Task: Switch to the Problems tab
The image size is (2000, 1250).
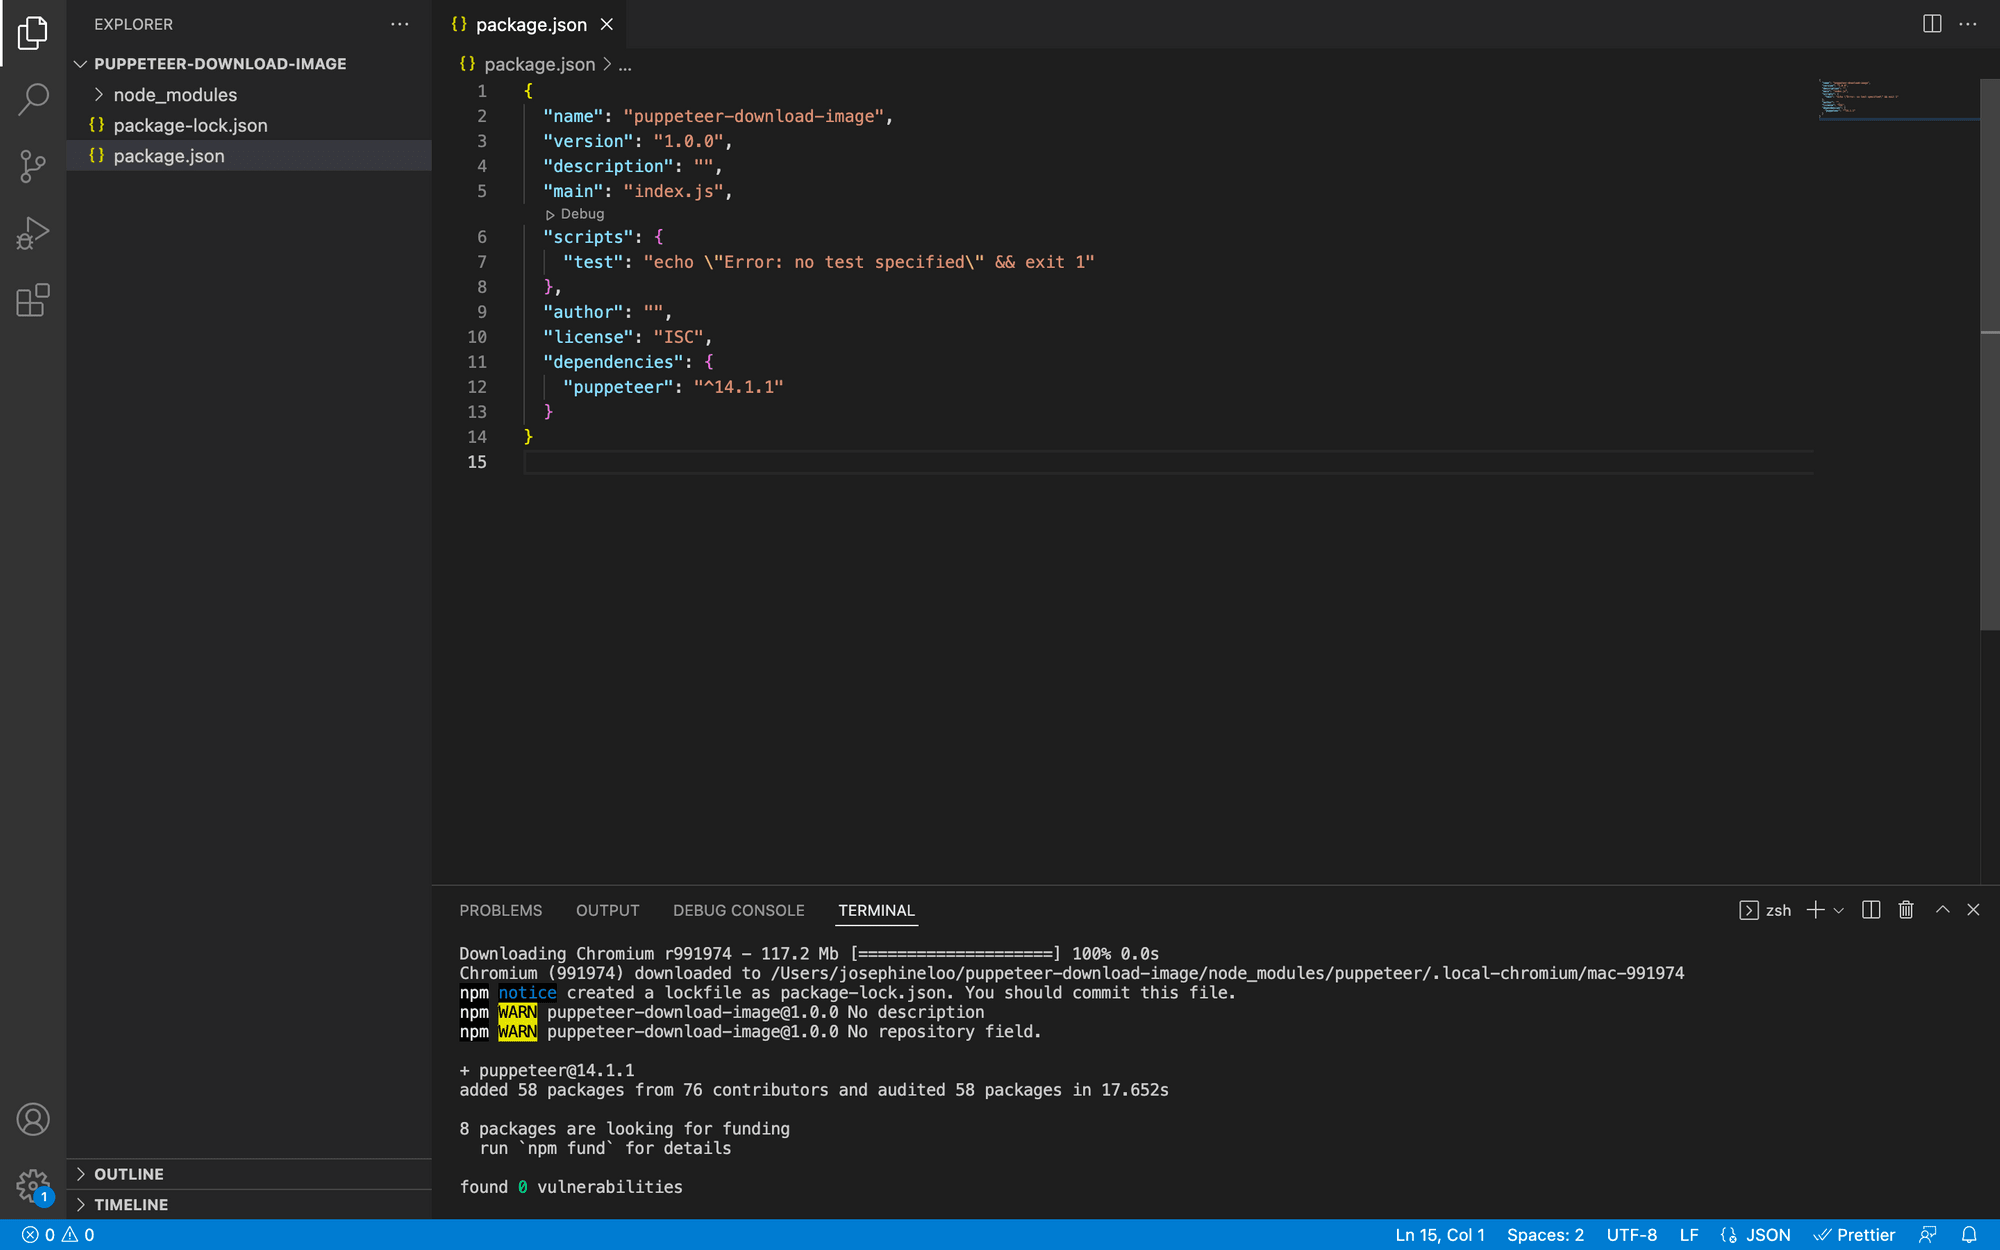Action: [x=501, y=910]
